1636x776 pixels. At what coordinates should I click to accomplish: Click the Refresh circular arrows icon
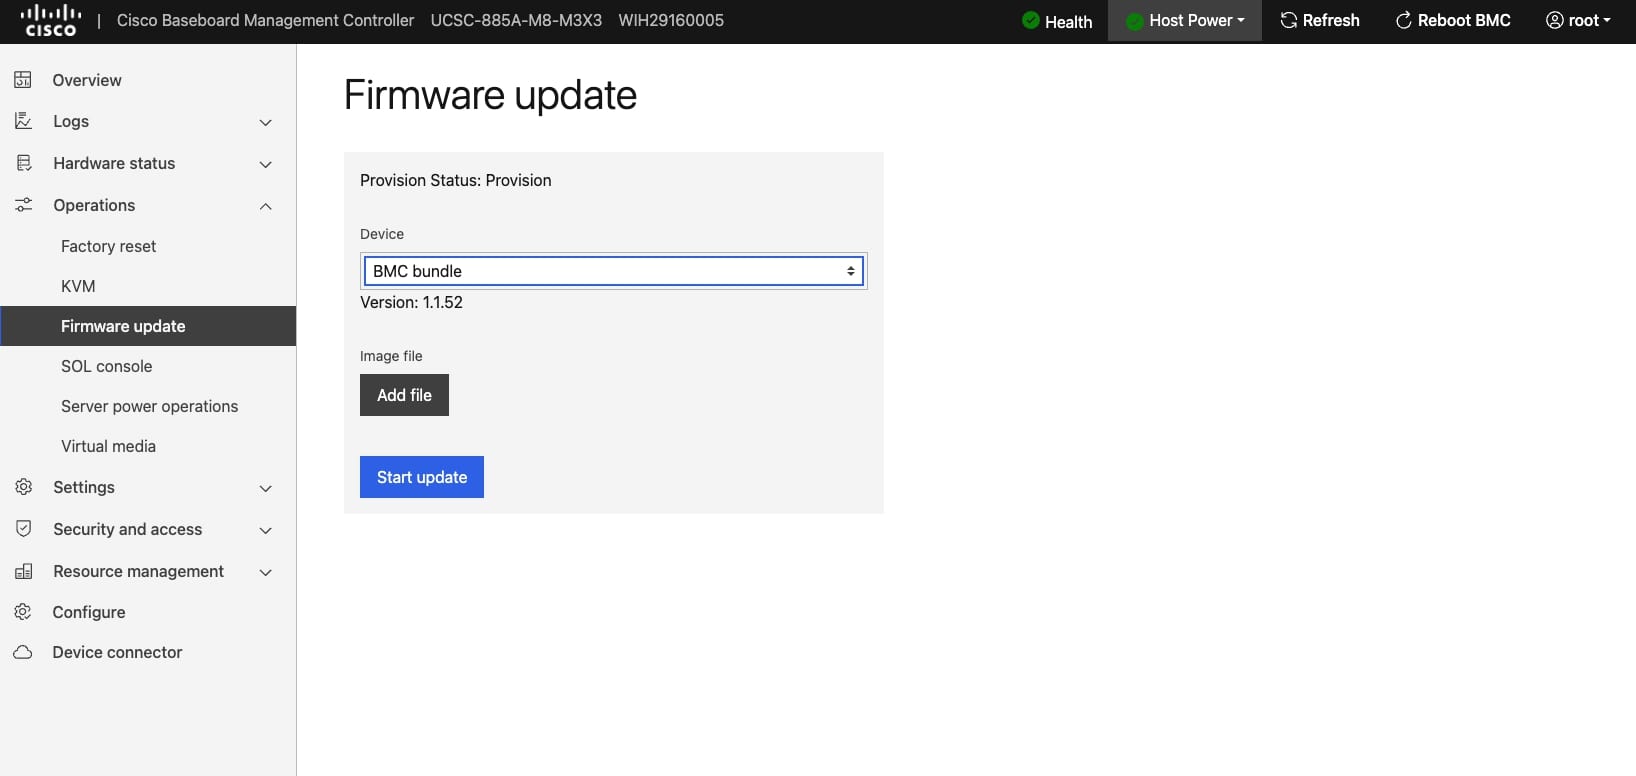[1289, 20]
